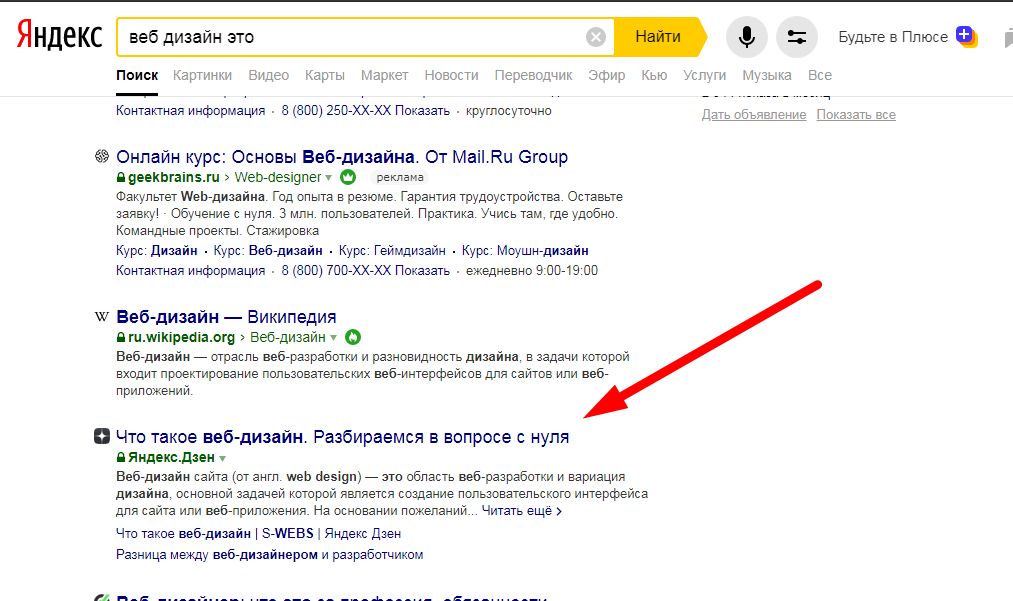Open the Видео tab
The image size is (1013, 601).
[x=269, y=75]
